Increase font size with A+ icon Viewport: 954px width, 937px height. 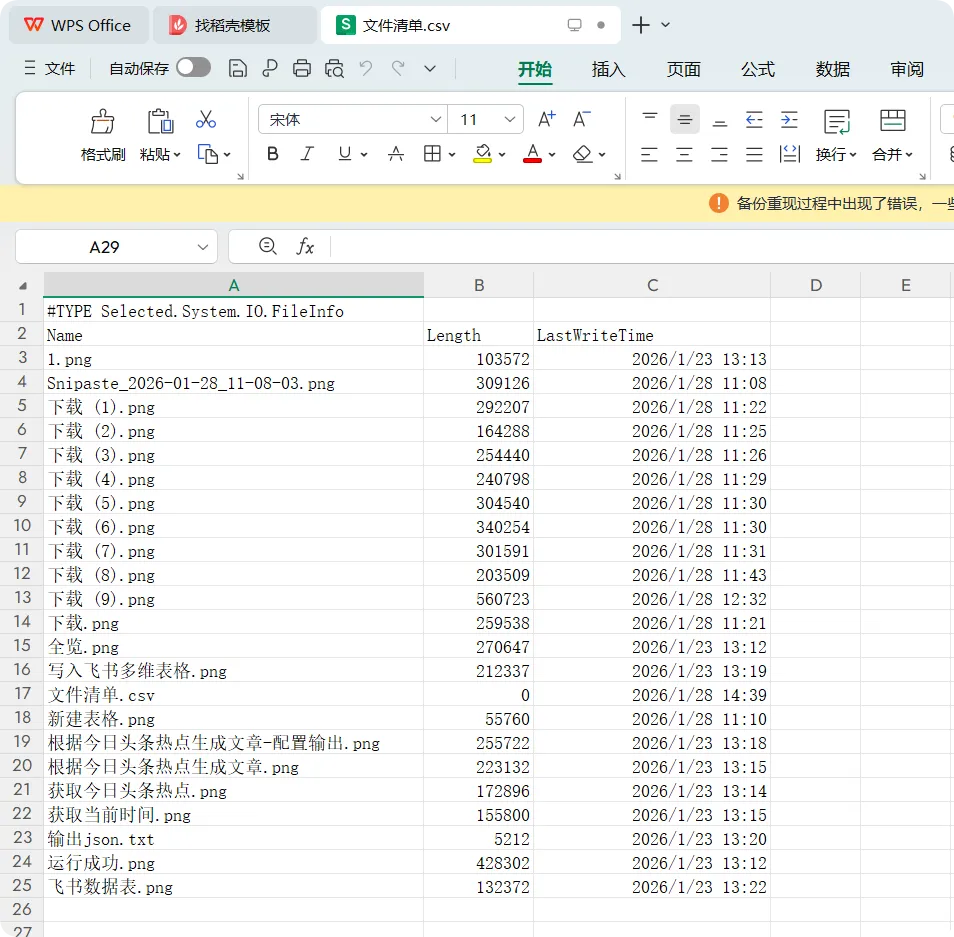click(546, 119)
